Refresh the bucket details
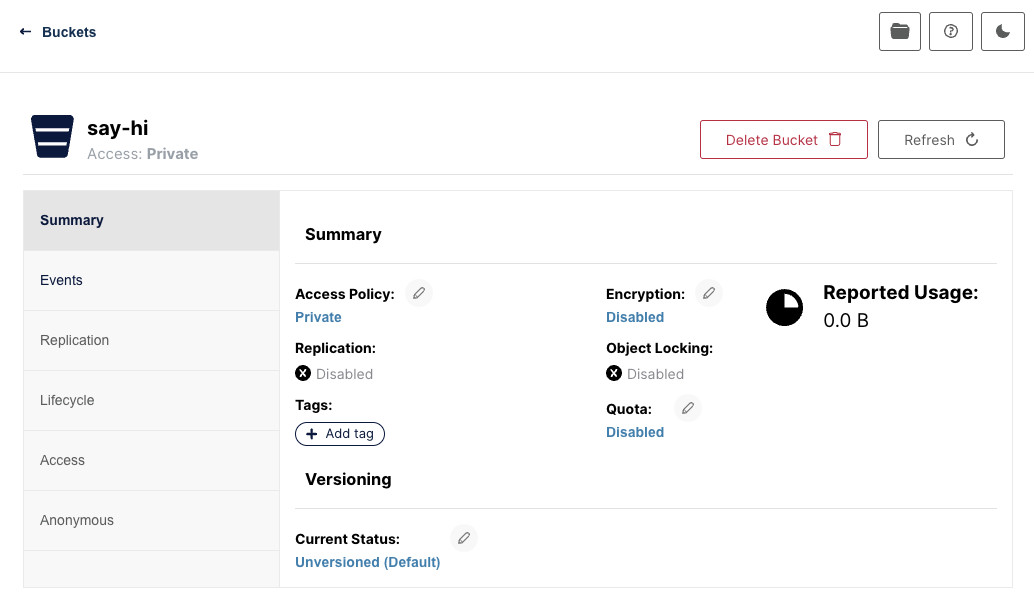The width and height of the screenshot is (1034, 615). click(940, 140)
